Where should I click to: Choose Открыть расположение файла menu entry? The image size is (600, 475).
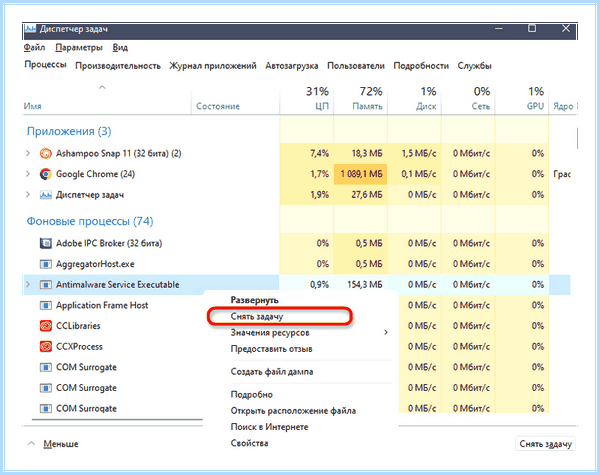293,411
